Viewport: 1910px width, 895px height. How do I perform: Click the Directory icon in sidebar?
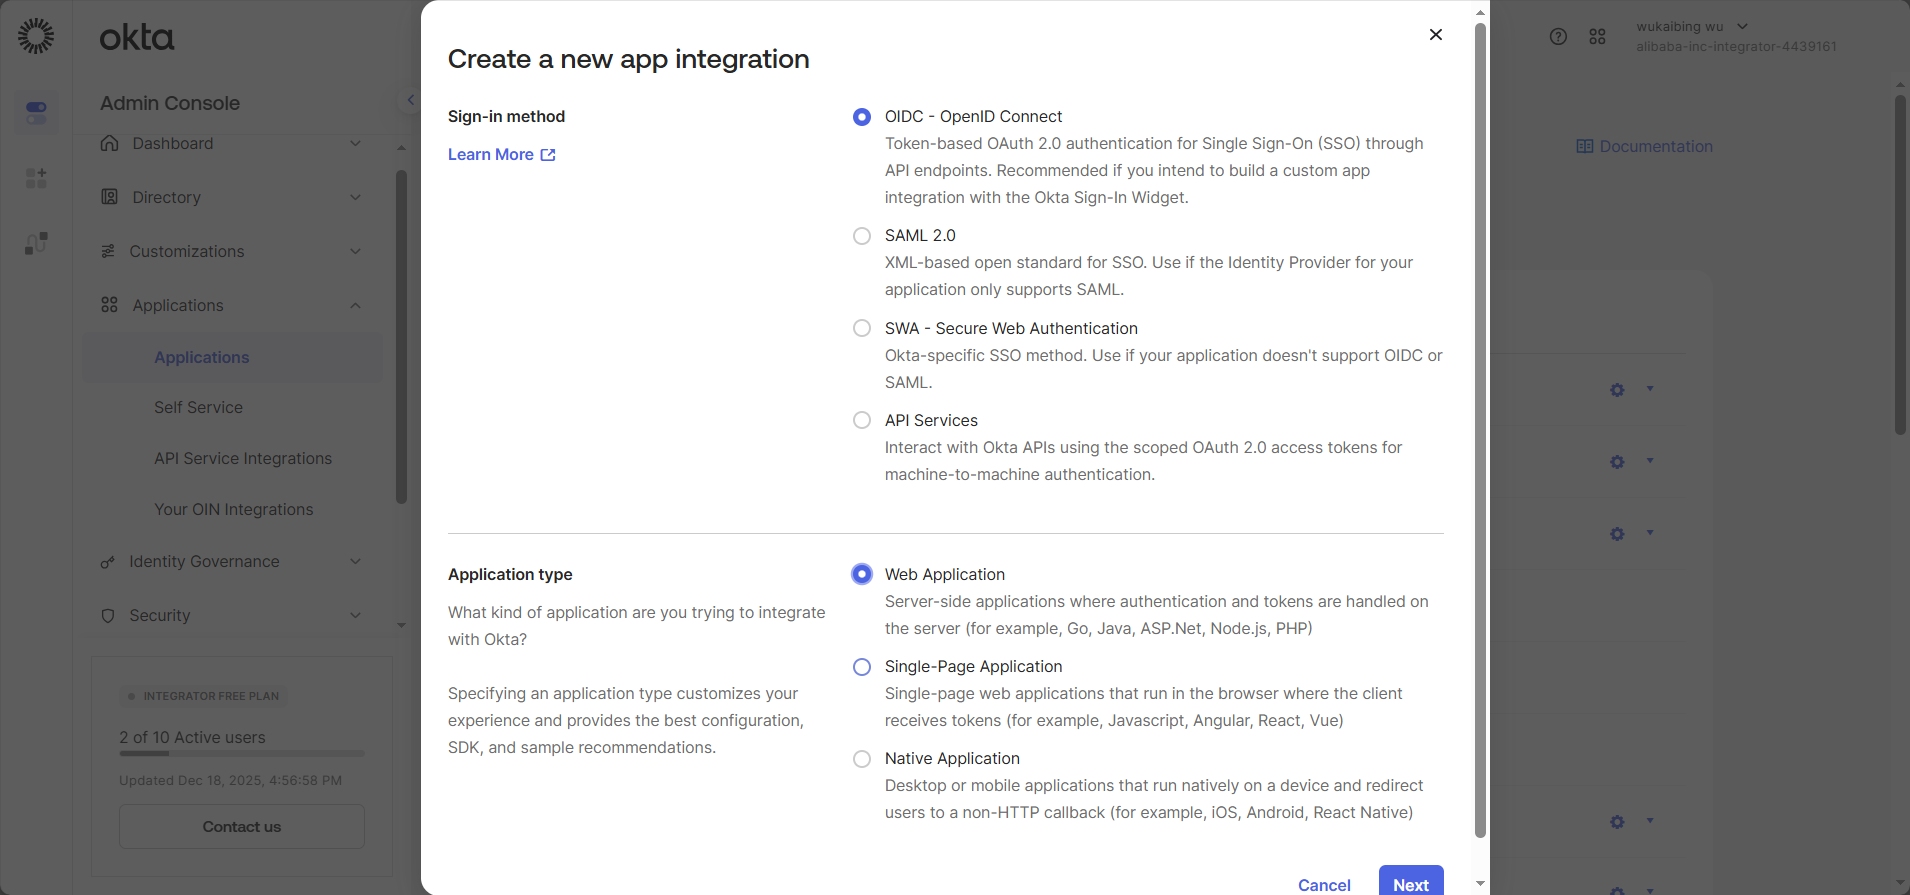110,197
